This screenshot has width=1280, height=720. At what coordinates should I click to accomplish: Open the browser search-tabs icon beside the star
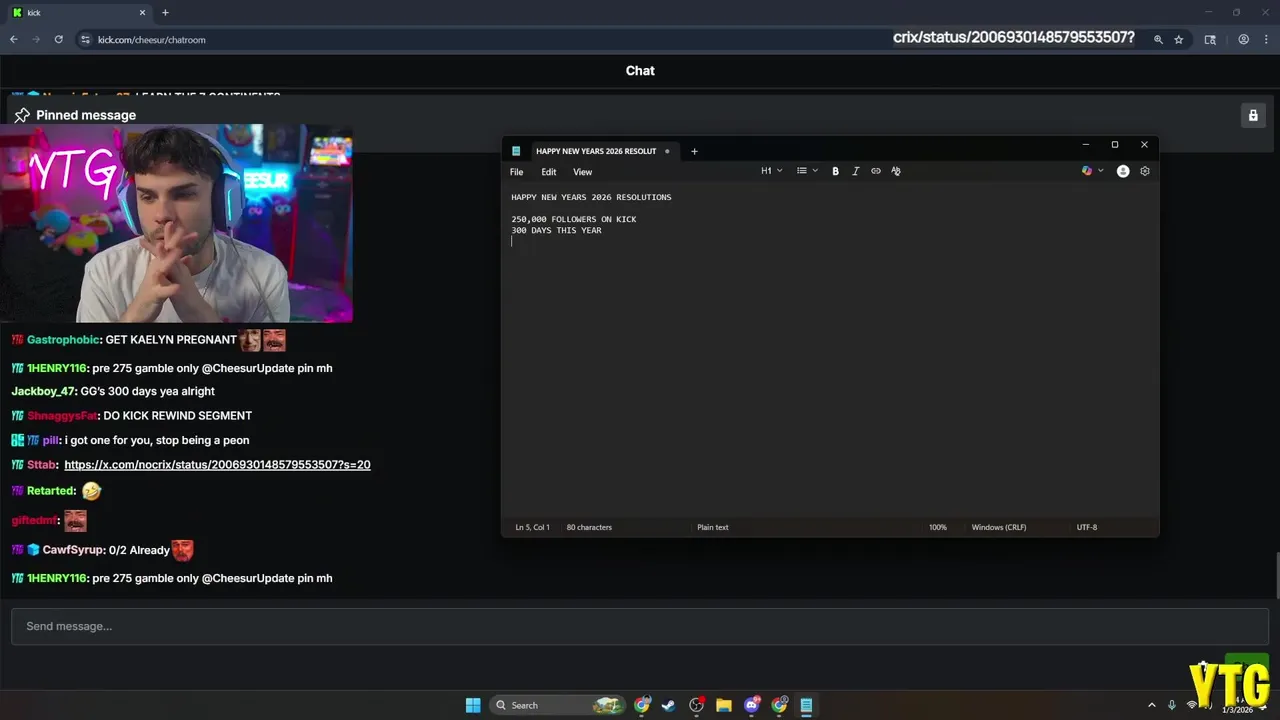point(1210,39)
